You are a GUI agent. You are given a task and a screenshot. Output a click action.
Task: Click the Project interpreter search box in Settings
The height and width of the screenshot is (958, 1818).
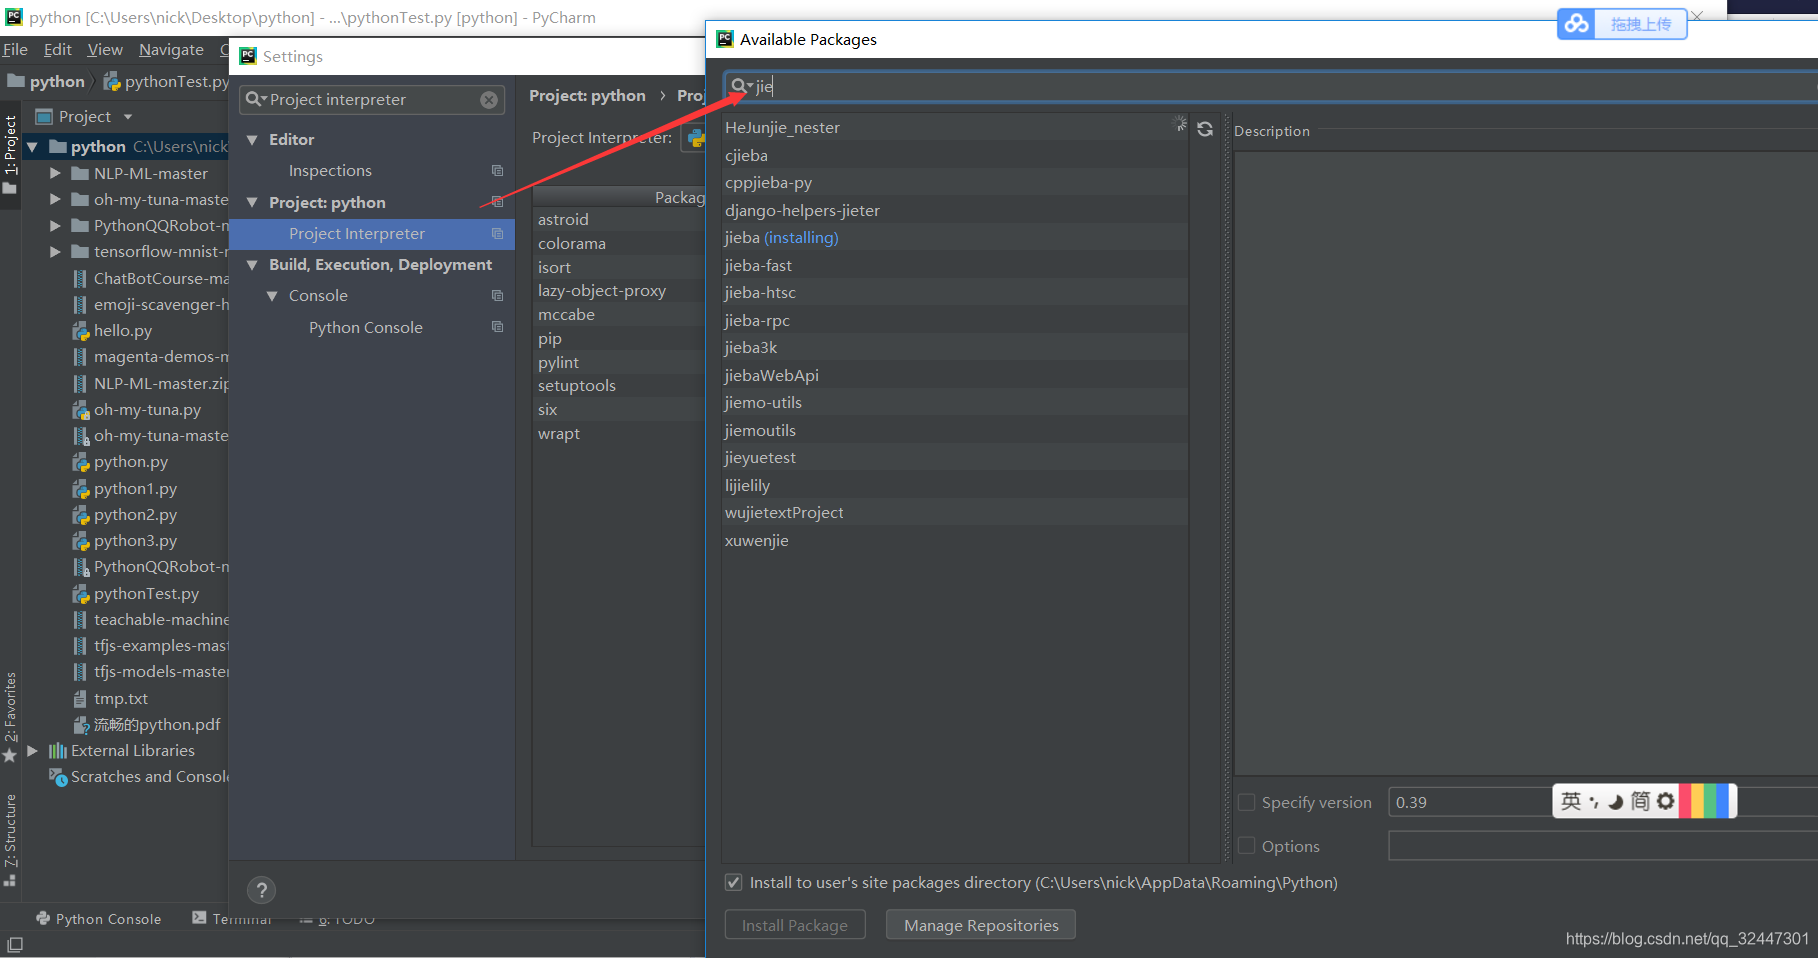point(370,100)
